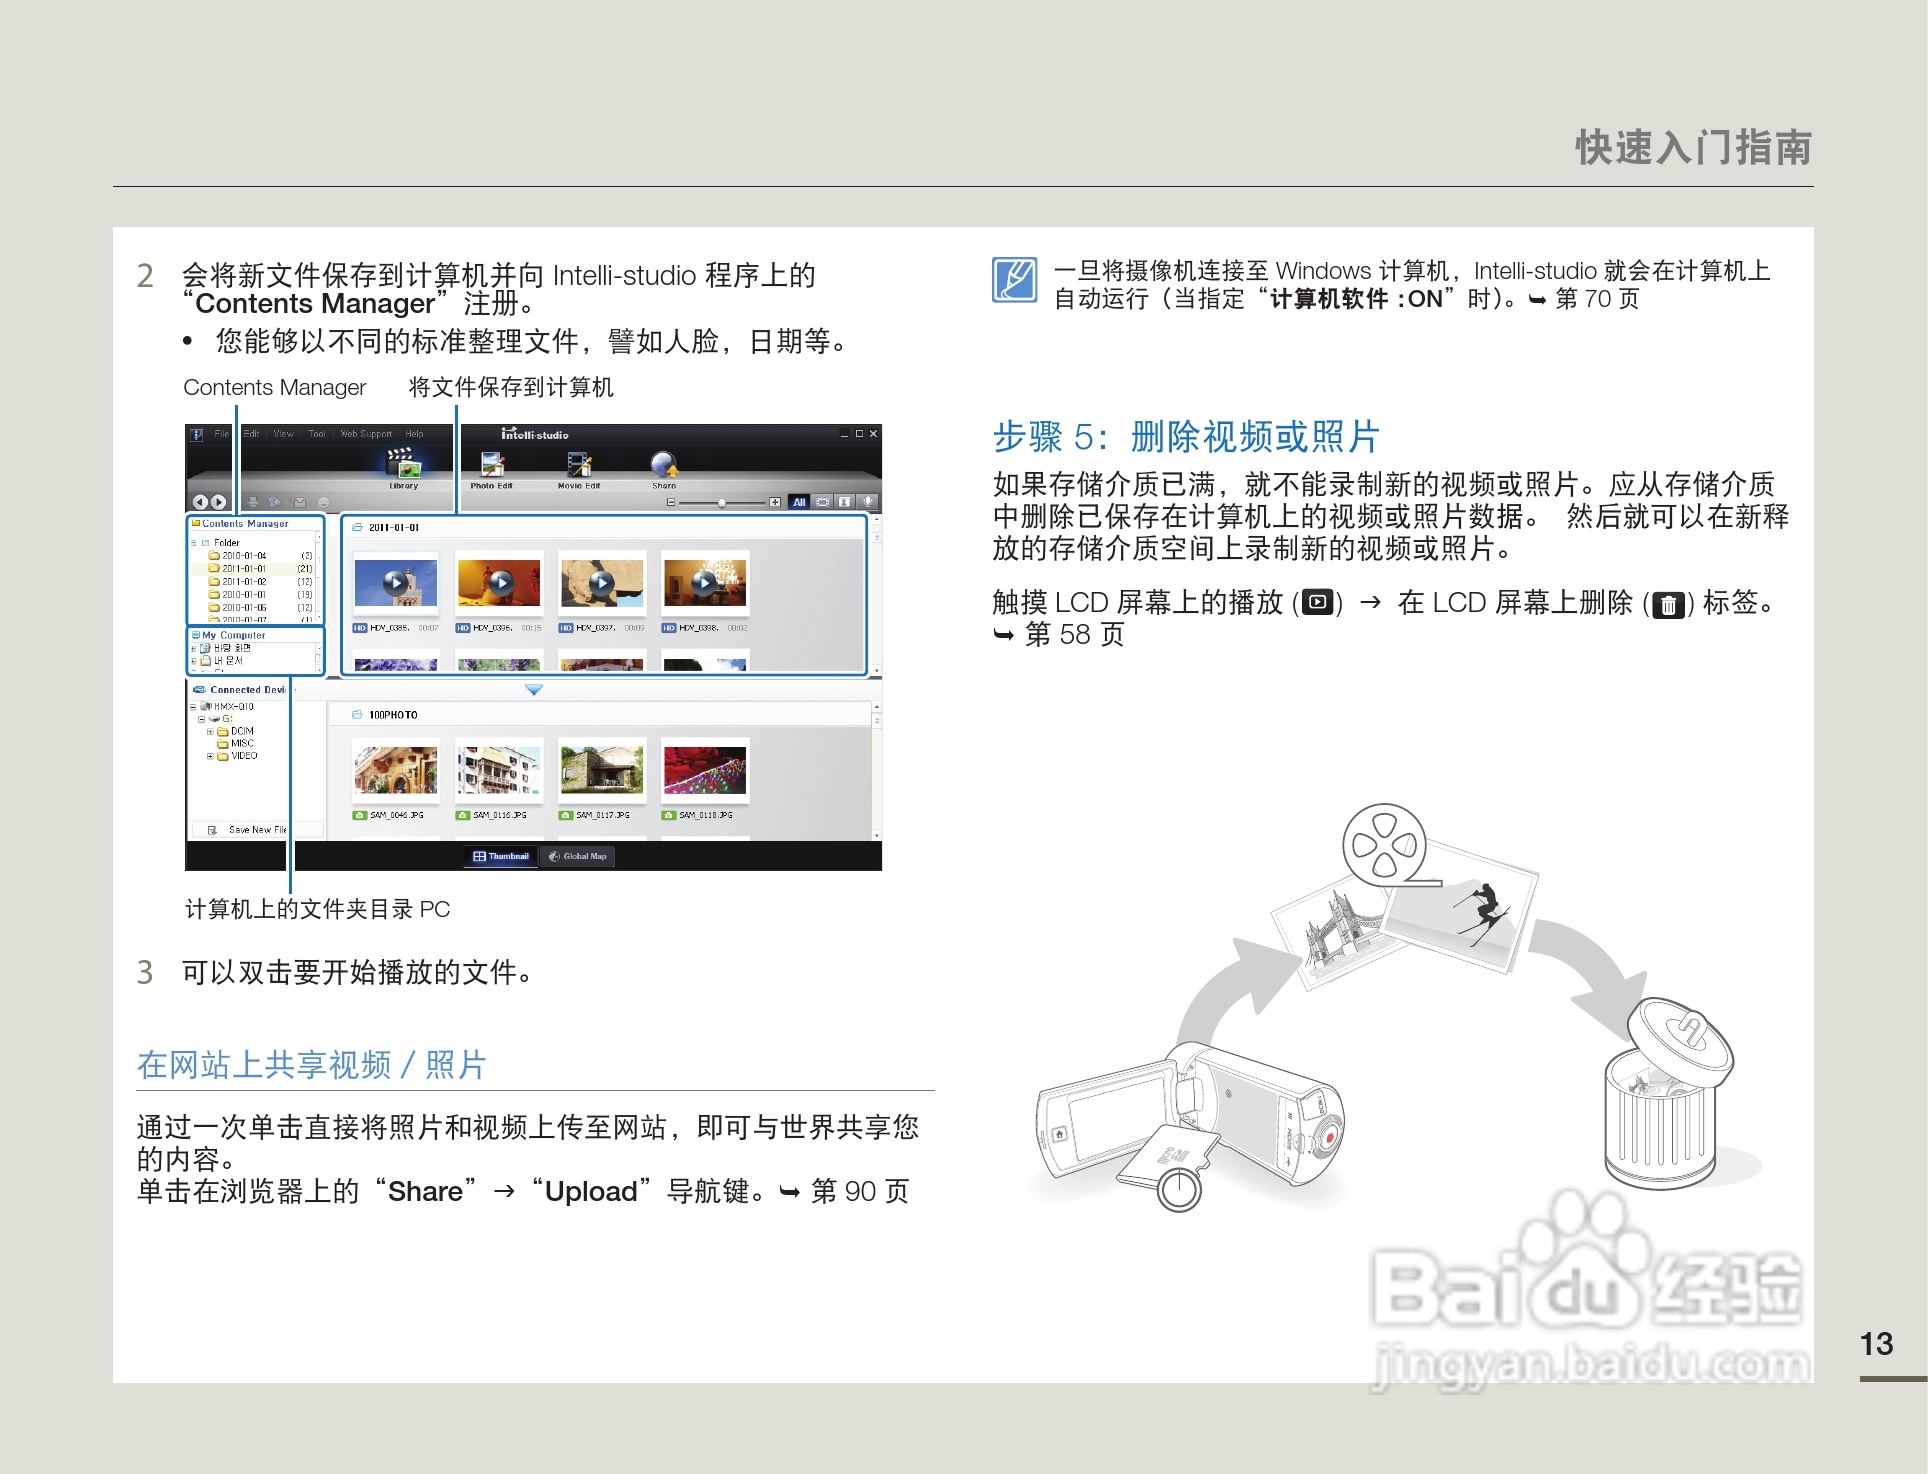Toggle the Thumbnail view mode
Screen dimensions: 1928x1474
pyautogui.click(x=501, y=857)
